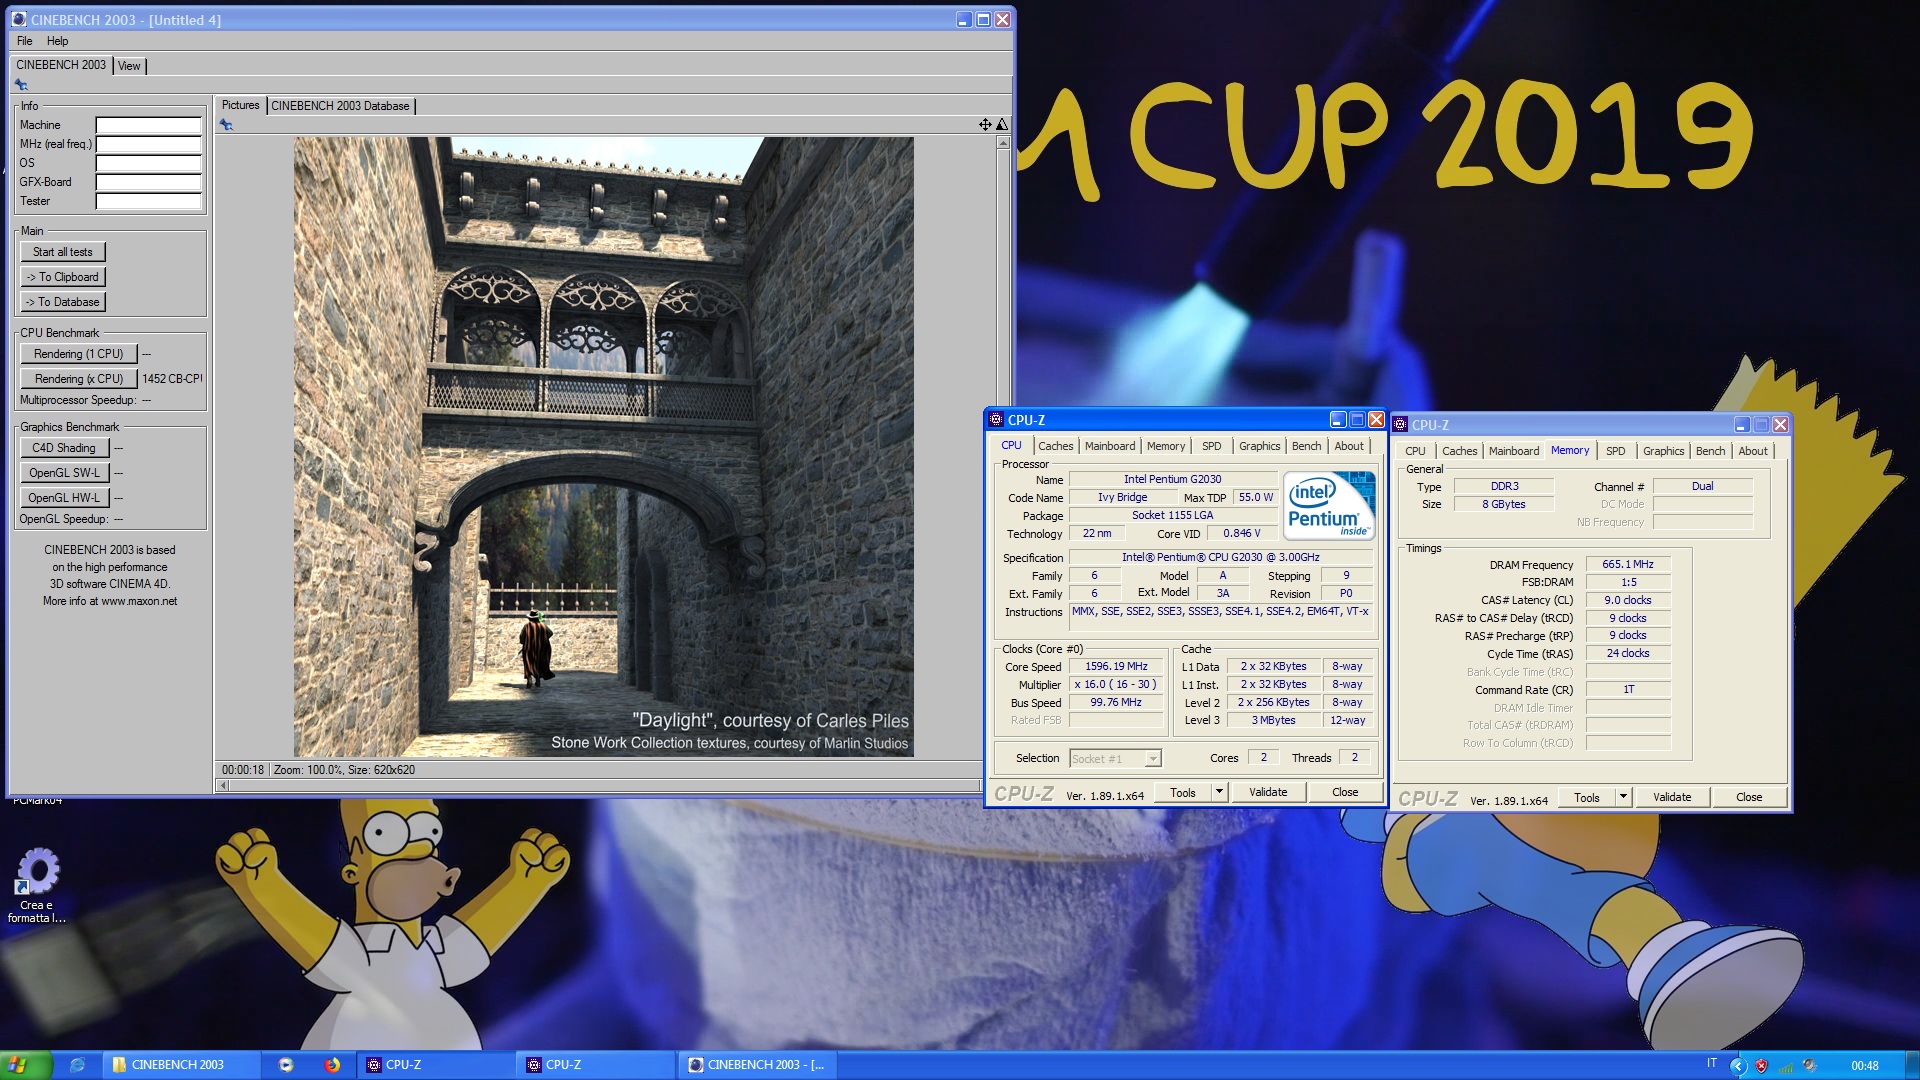Open the About tab in CPU-Z CPU window
1920x1080 pixels.
[1349, 447]
